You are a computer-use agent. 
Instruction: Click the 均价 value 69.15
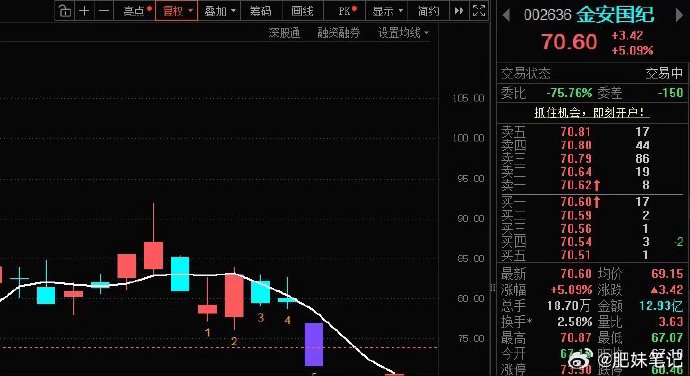tap(667, 274)
